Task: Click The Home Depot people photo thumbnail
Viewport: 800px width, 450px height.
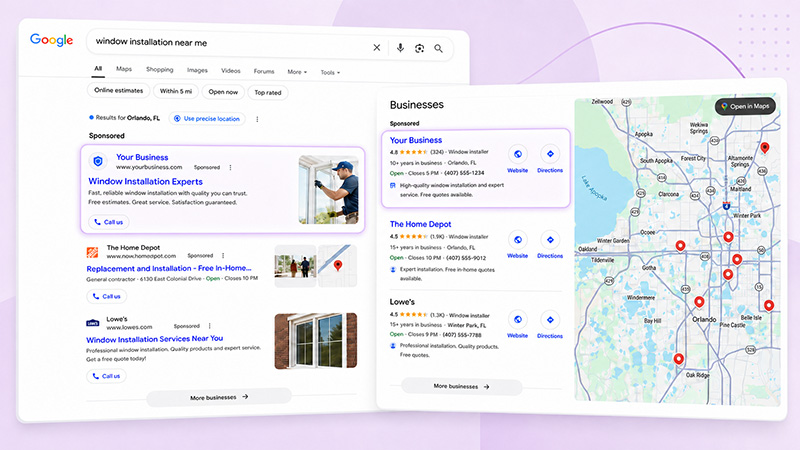Action: 295,265
